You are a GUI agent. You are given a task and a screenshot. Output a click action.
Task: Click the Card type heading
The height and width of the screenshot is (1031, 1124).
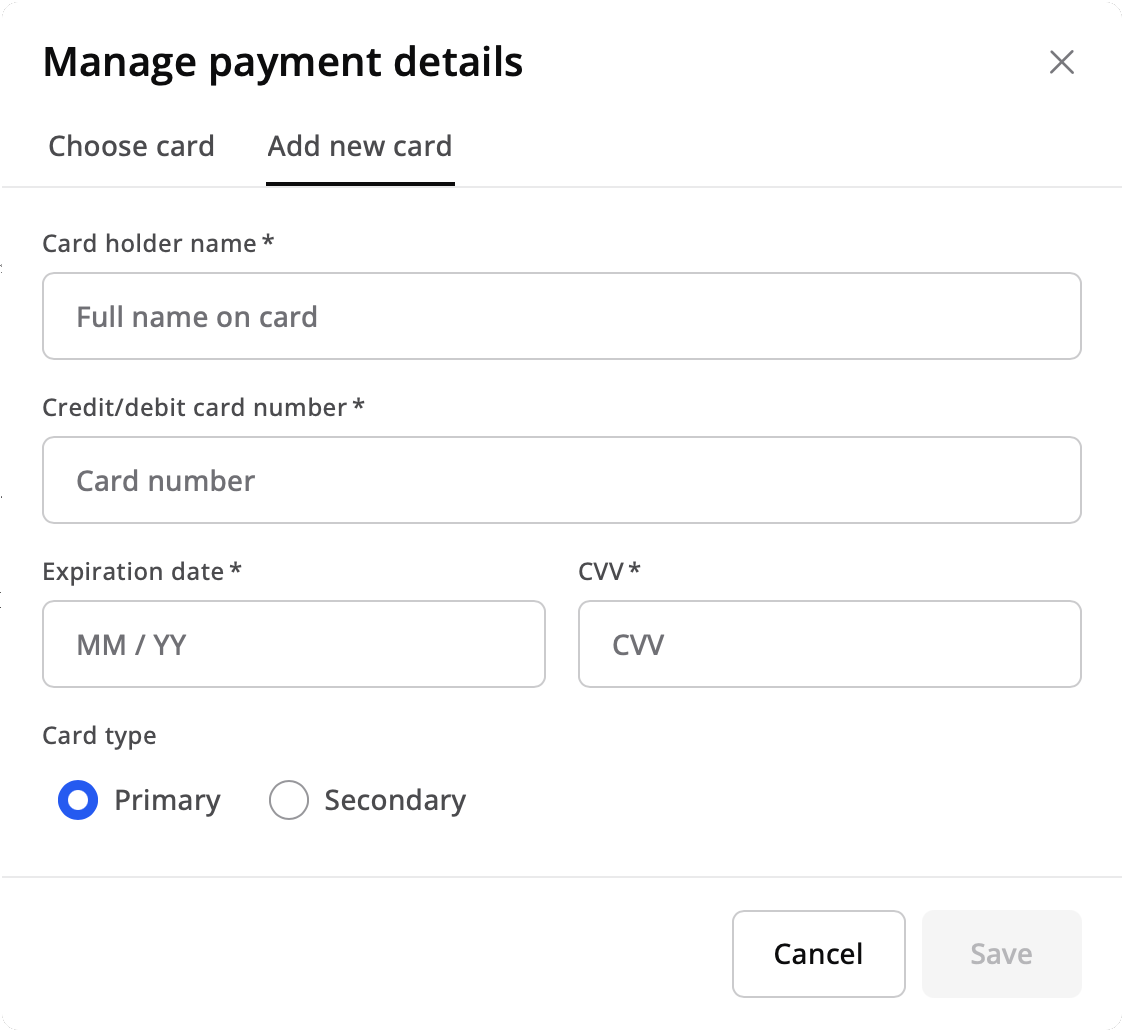click(x=99, y=736)
